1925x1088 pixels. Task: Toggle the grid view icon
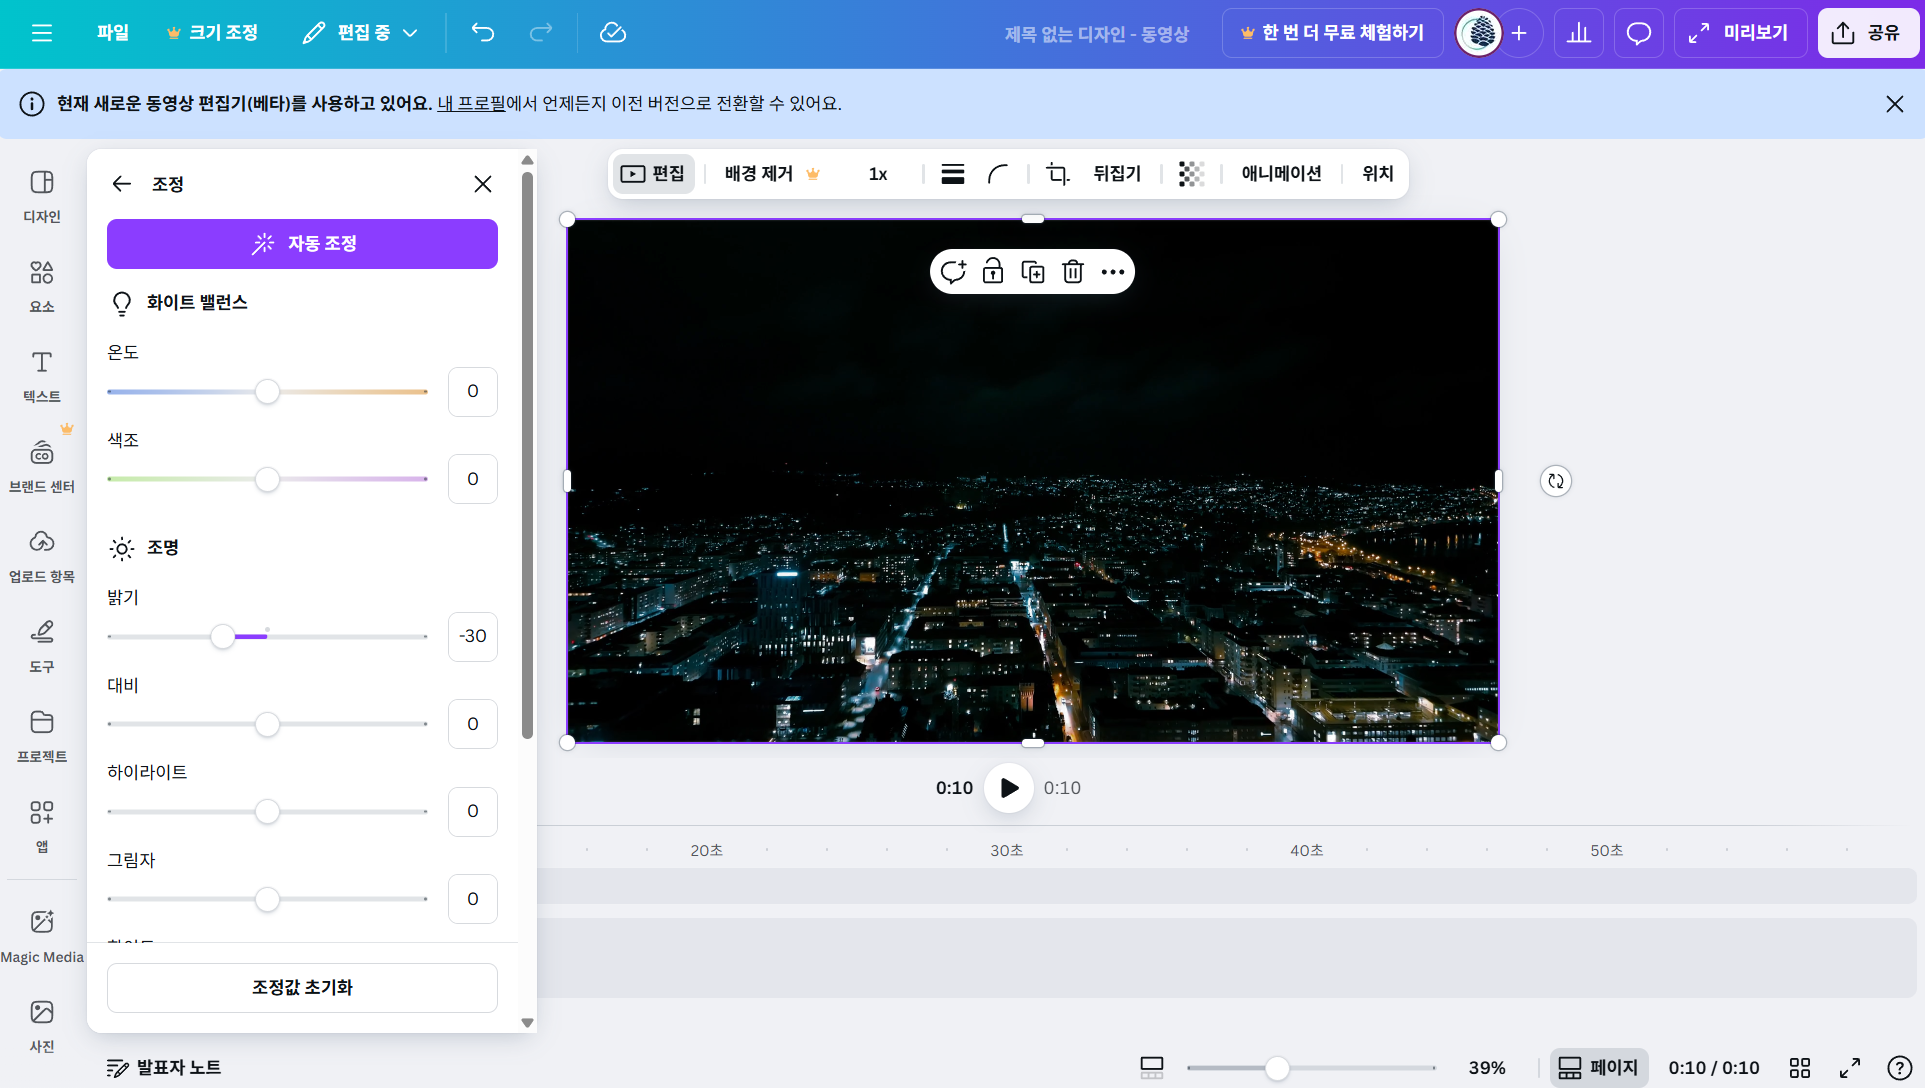(1799, 1067)
